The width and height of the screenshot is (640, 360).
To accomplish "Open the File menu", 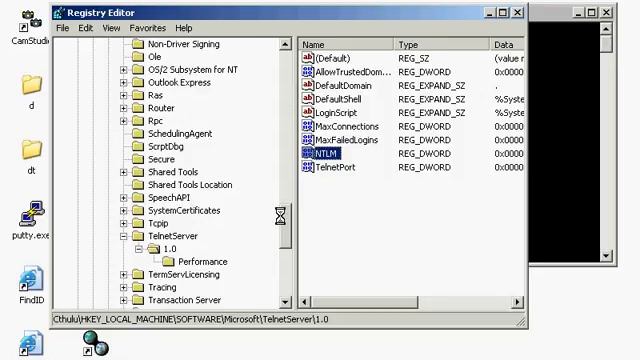I will [x=62, y=28].
